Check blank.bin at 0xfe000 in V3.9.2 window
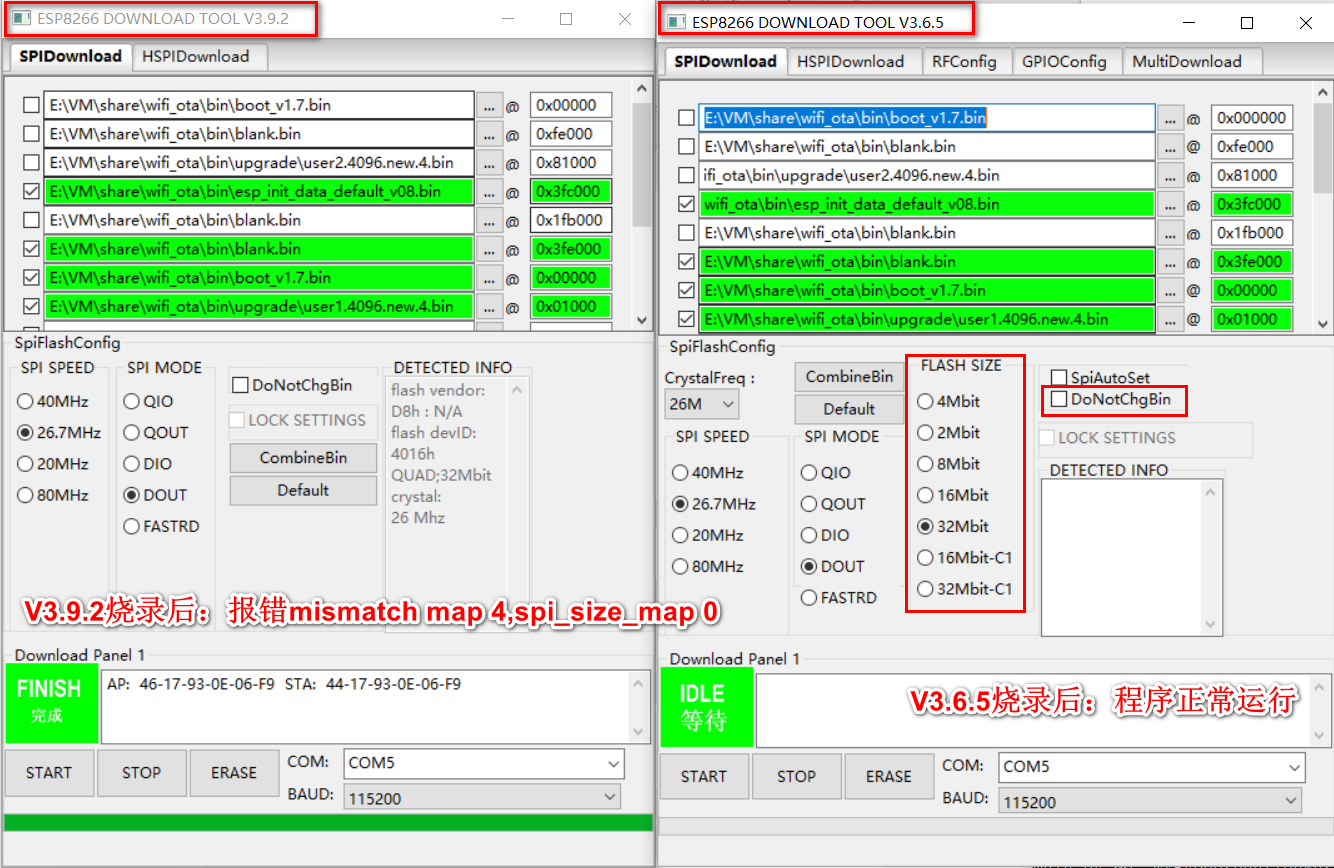 [32, 134]
